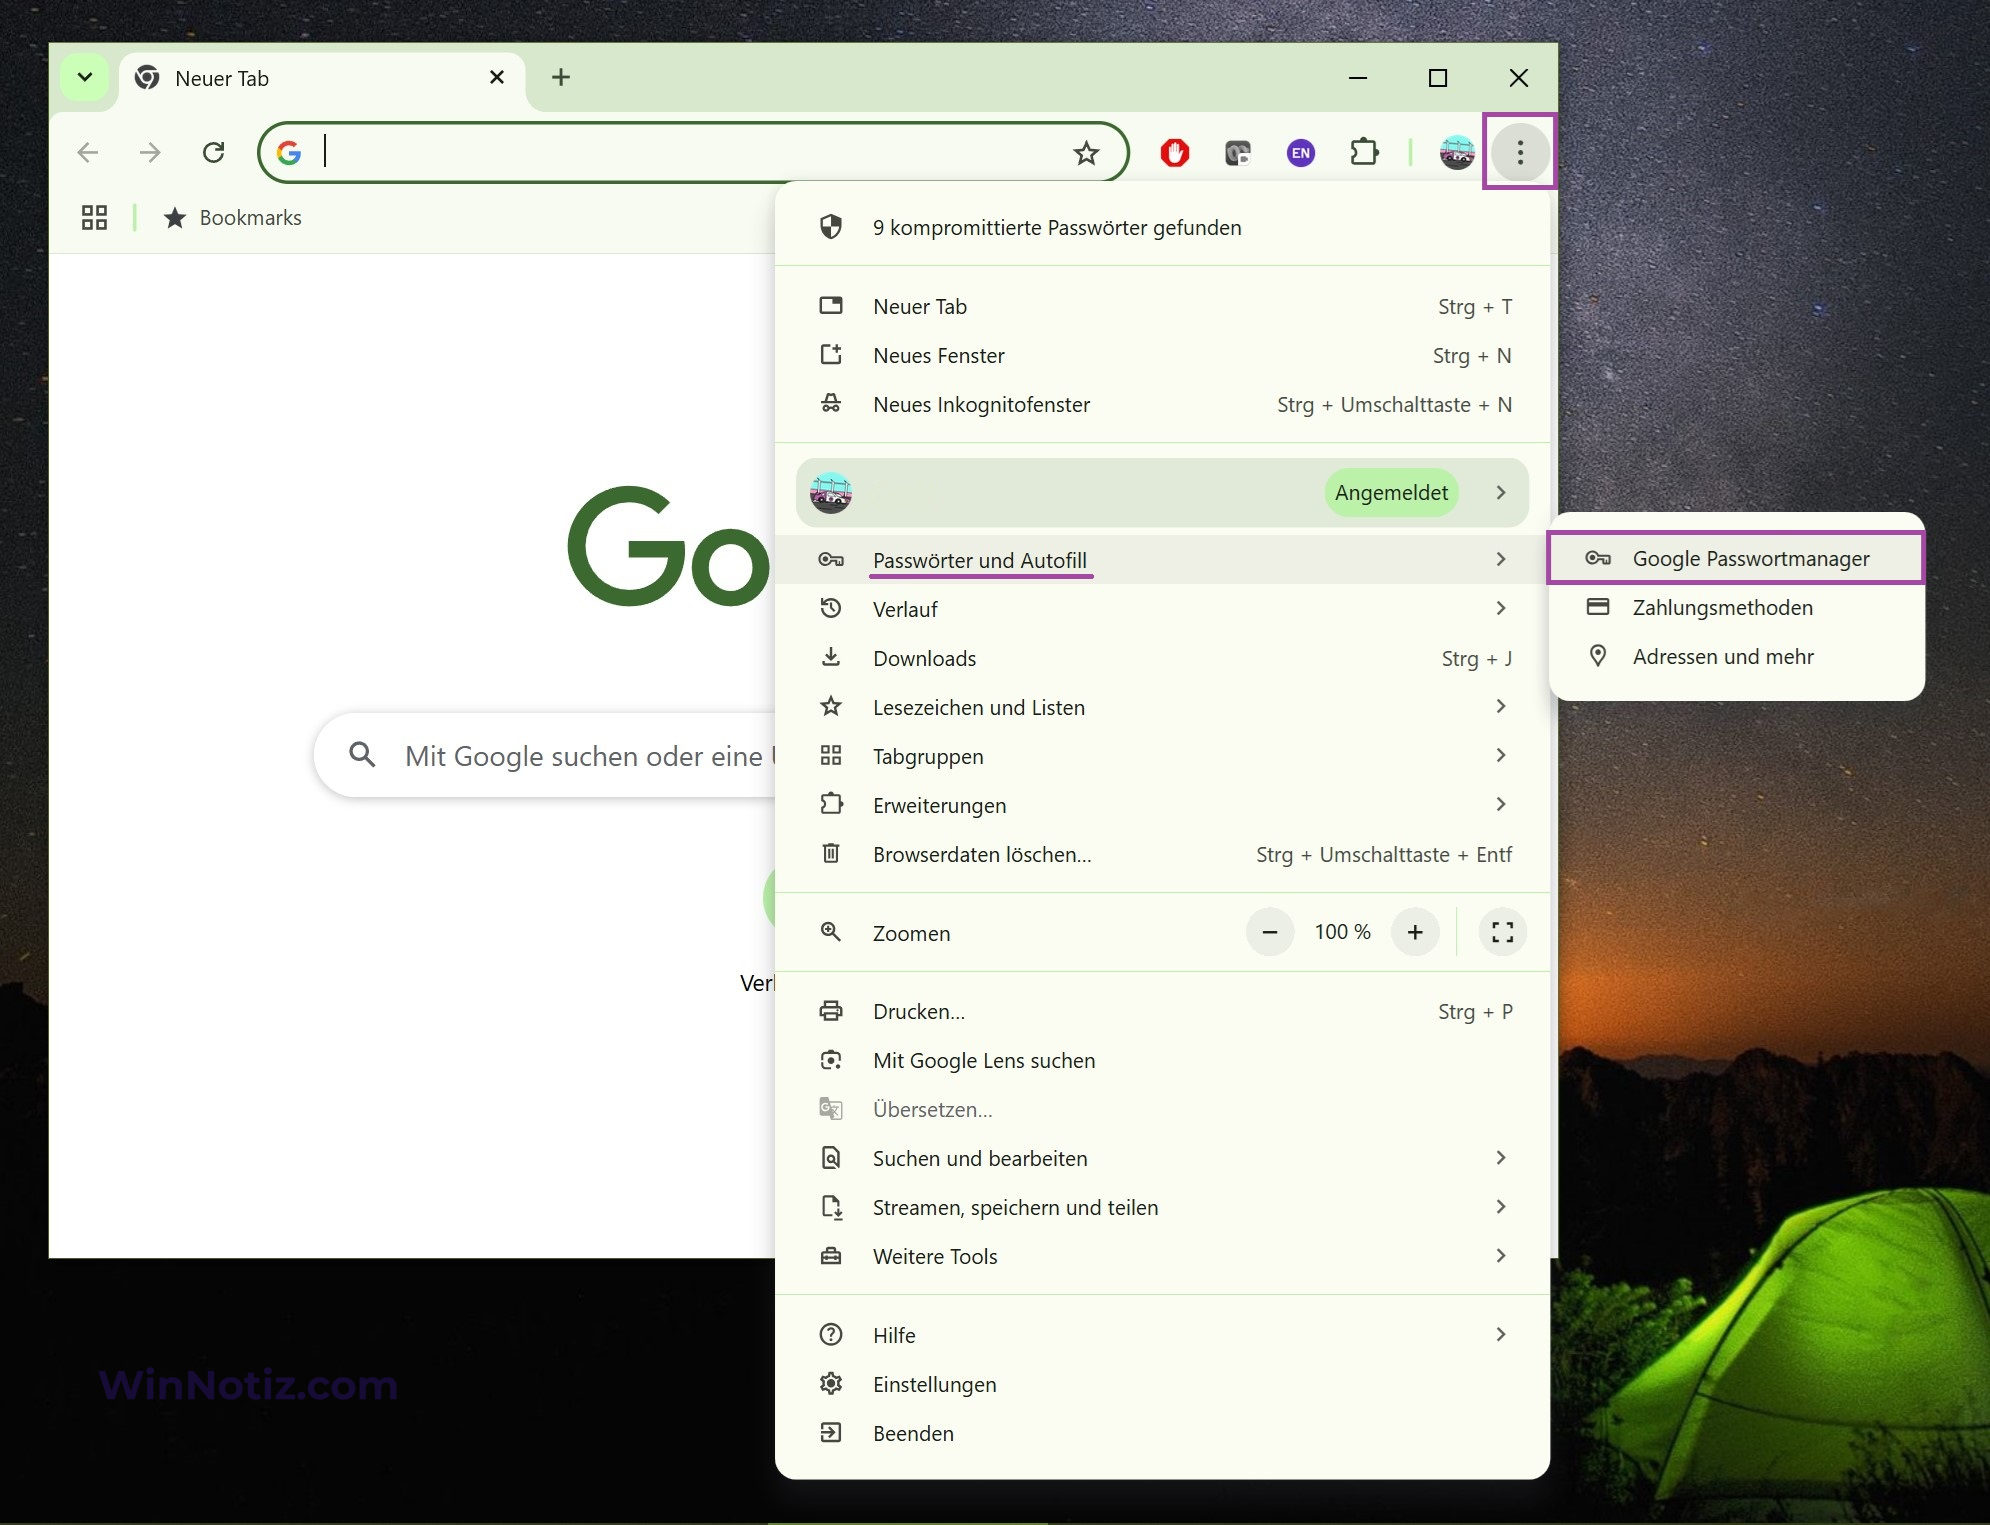Select Drucken… from the menu
Screen dimensions: 1990x1525
click(1163, 1011)
